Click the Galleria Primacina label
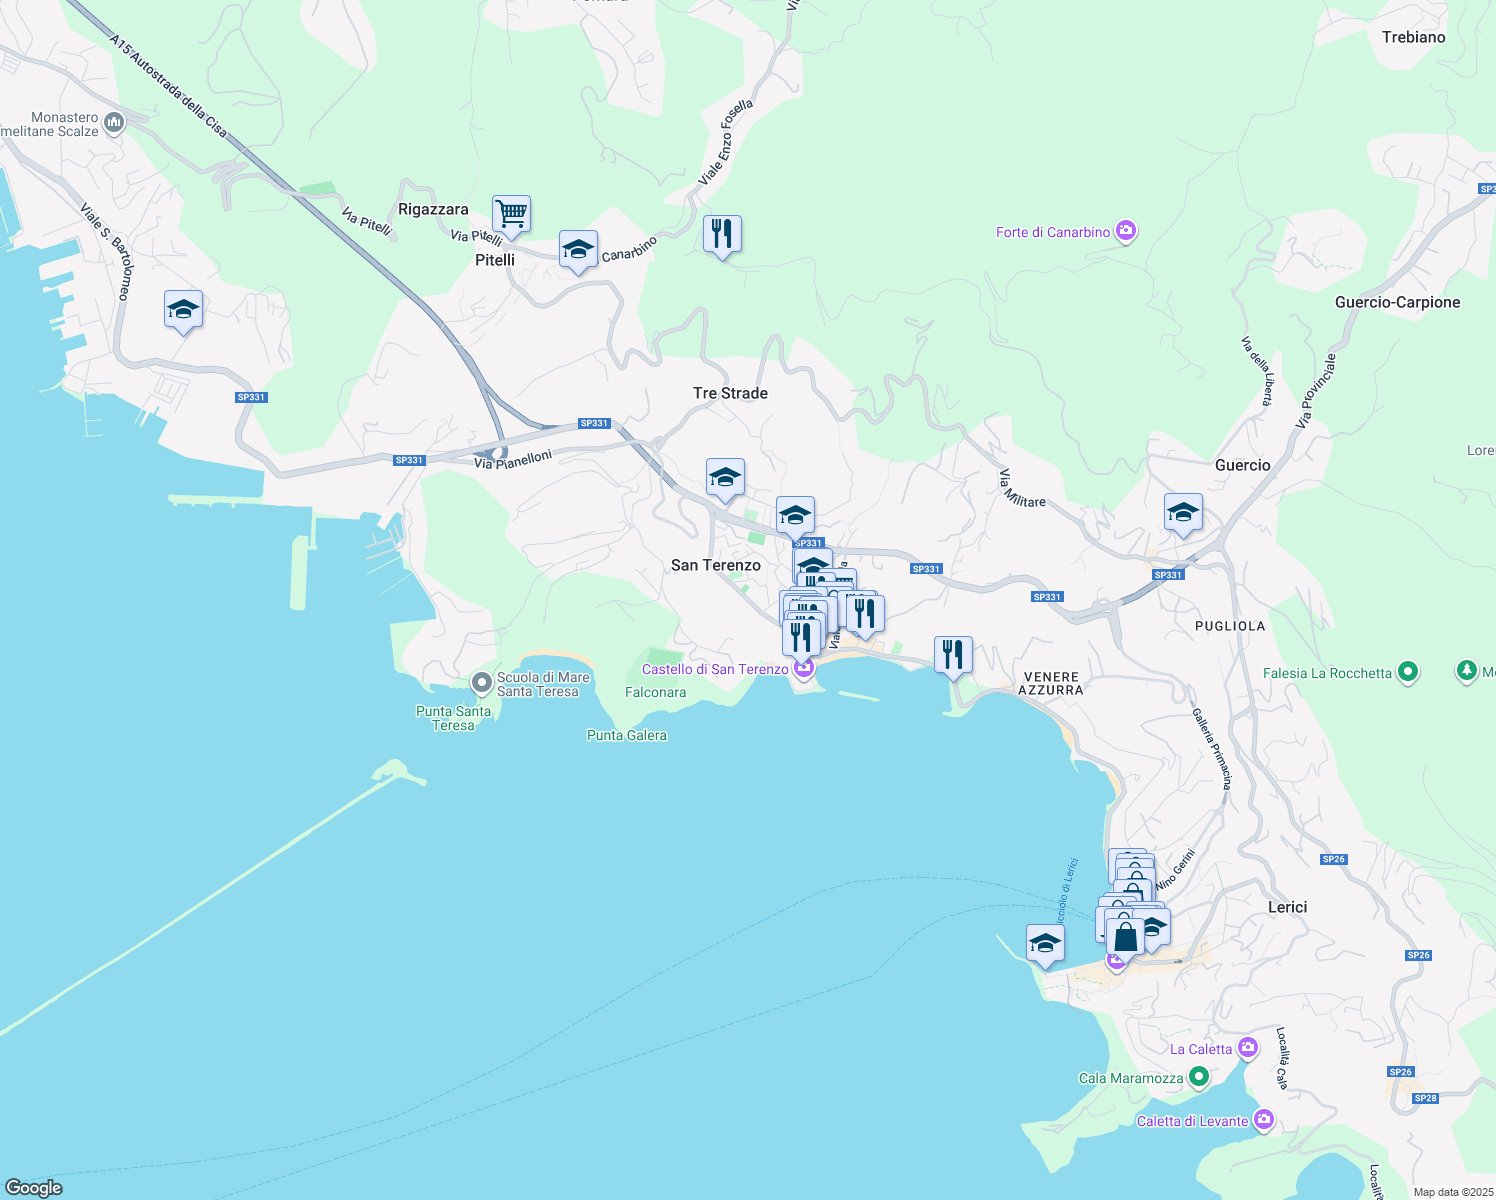1496x1200 pixels. 1212,749
